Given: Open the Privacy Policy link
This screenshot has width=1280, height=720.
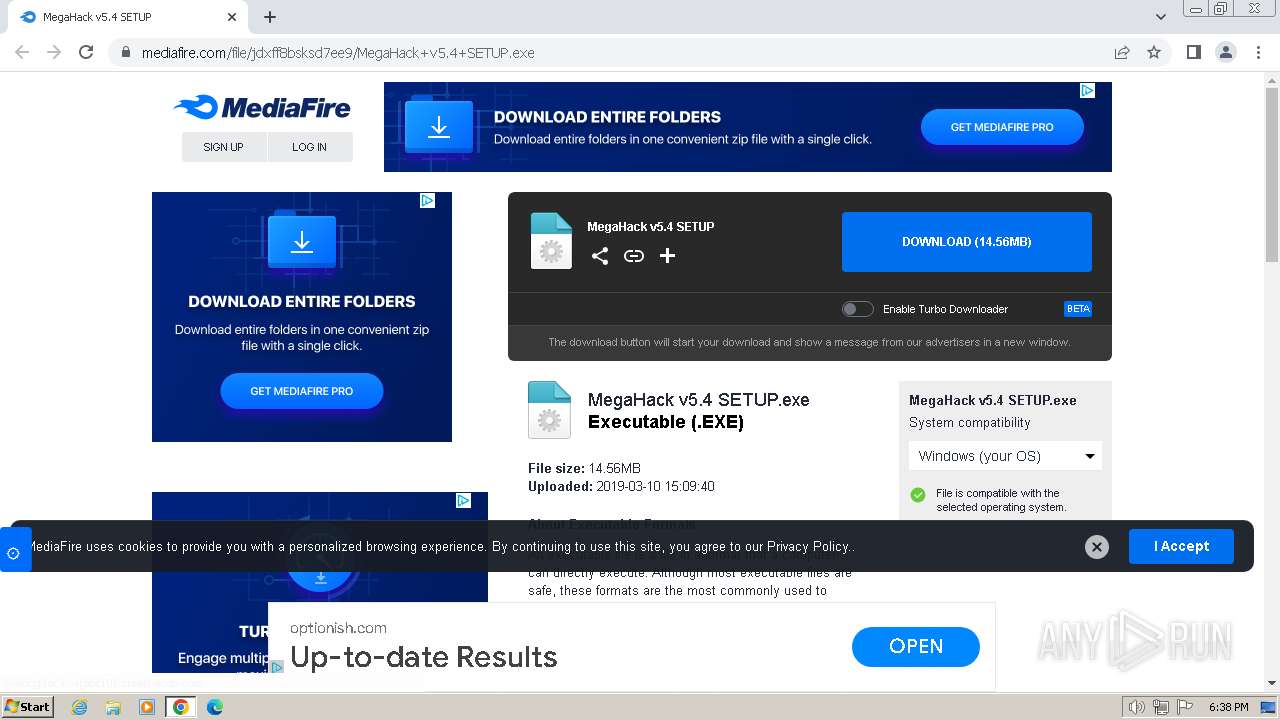Looking at the screenshot, I should pyautogui.click(x=808, y=546).
